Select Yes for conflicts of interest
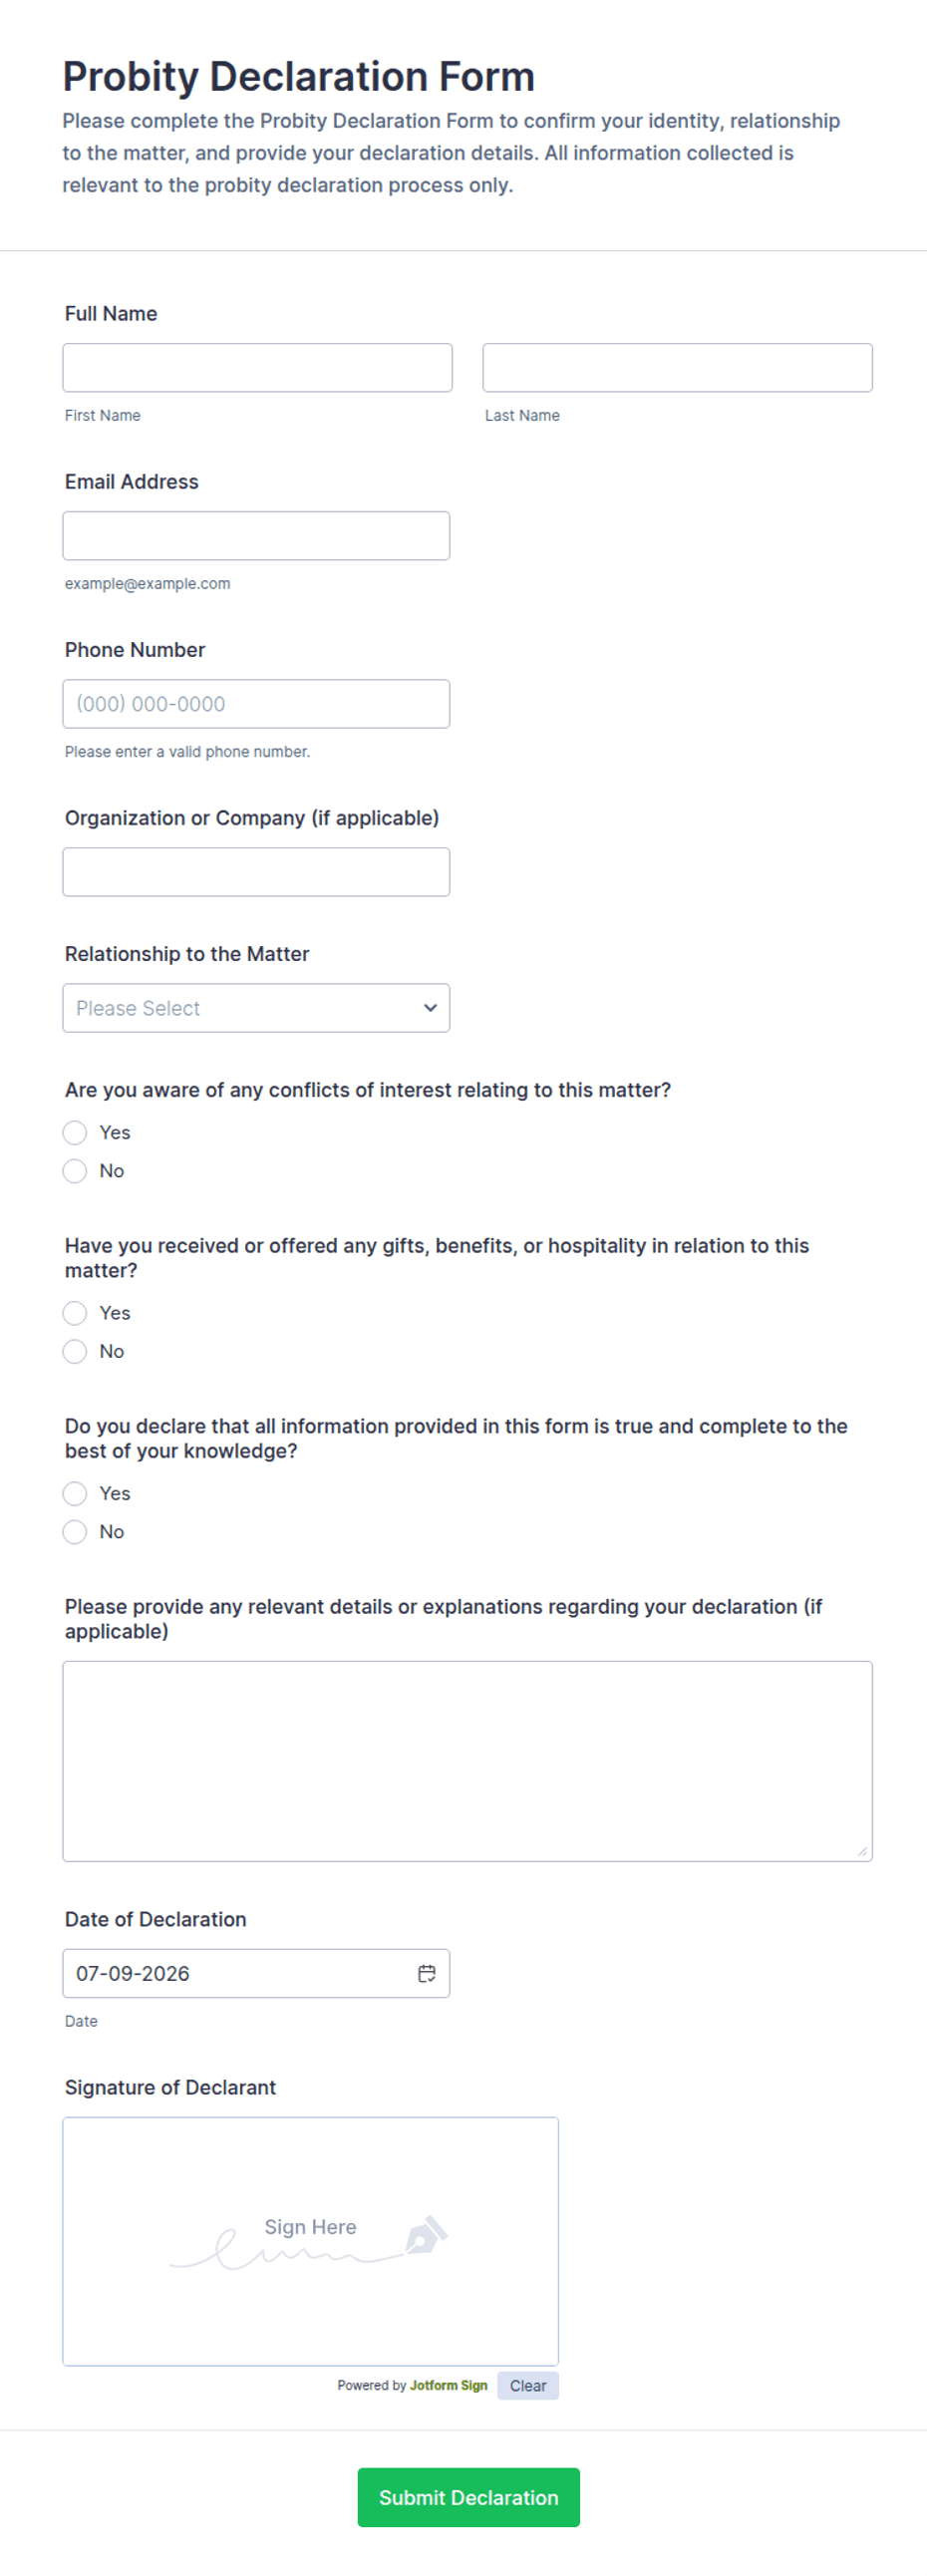The image size is (927, 2576). (x=75, y=1132)
